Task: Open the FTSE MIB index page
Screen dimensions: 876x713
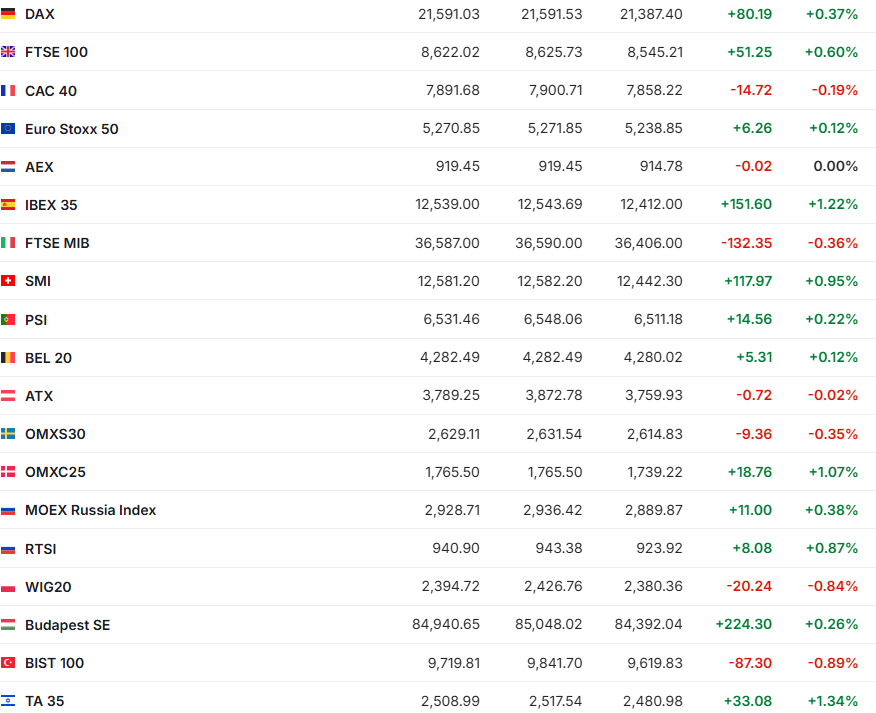Action: pos(57,243)
